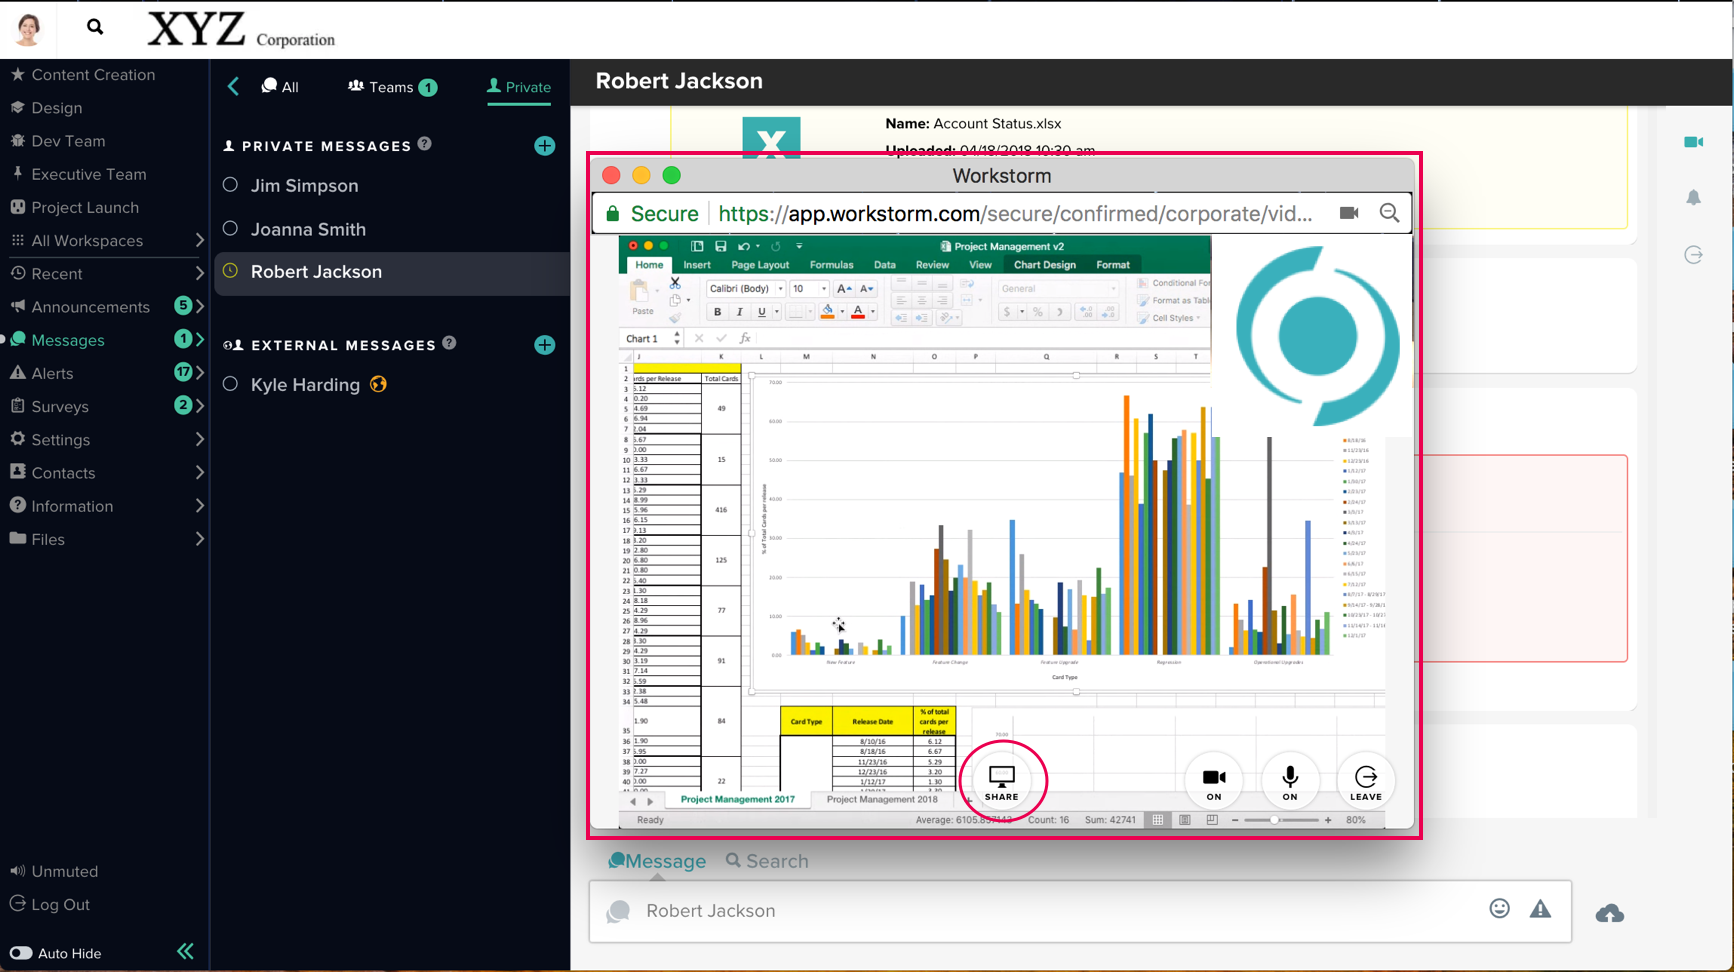
Task: Mute microphone in video call
Action: pyautogui.click(x=1290, y=782)
